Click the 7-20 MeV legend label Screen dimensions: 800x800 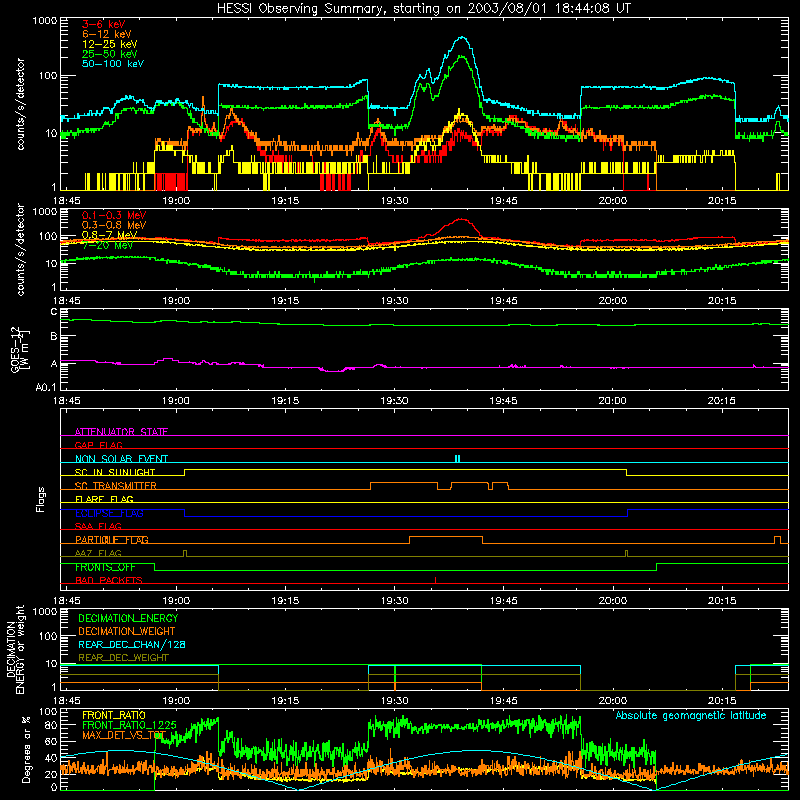point(107,245)
